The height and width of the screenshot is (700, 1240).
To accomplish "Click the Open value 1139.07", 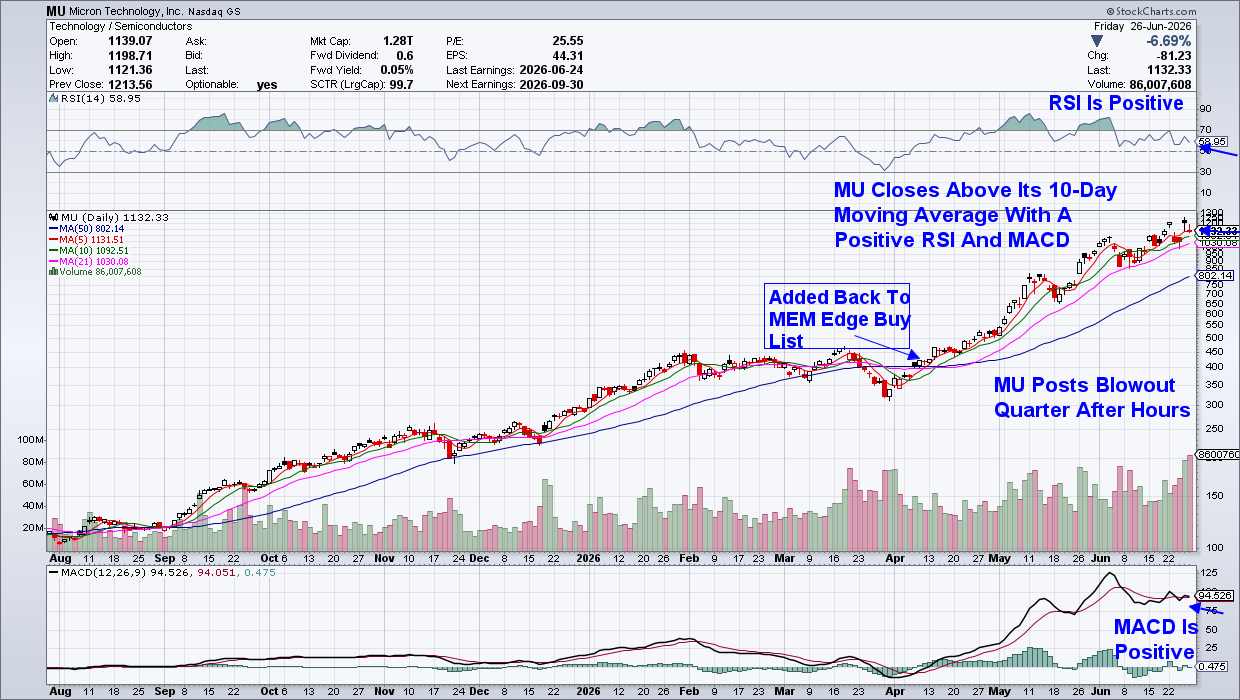I will [x=132, y=41].
